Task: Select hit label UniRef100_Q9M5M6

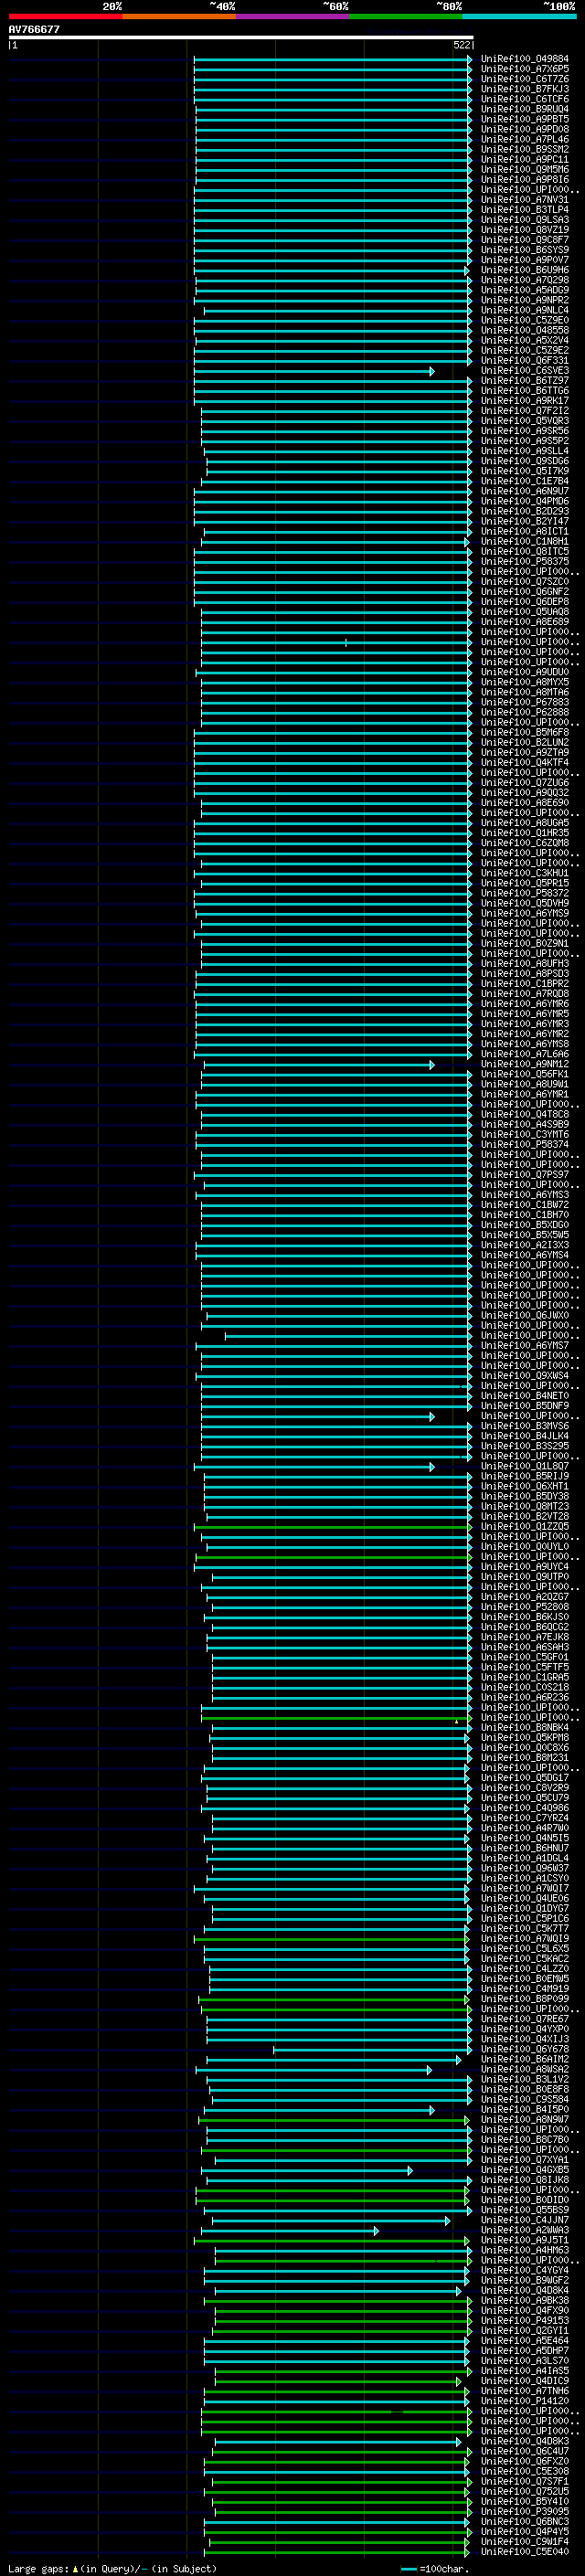Action: coord(524,170)
